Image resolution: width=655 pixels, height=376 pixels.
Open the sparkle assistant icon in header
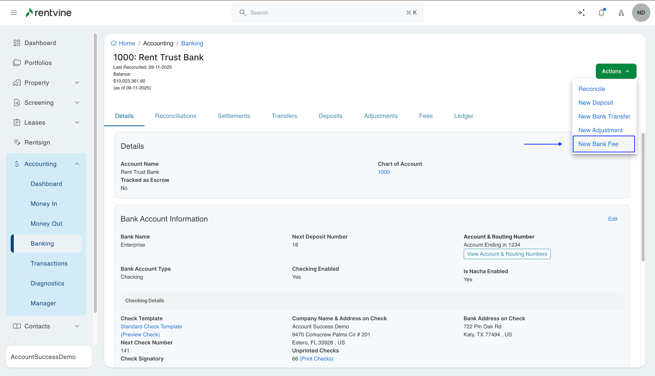pos(581,13)
